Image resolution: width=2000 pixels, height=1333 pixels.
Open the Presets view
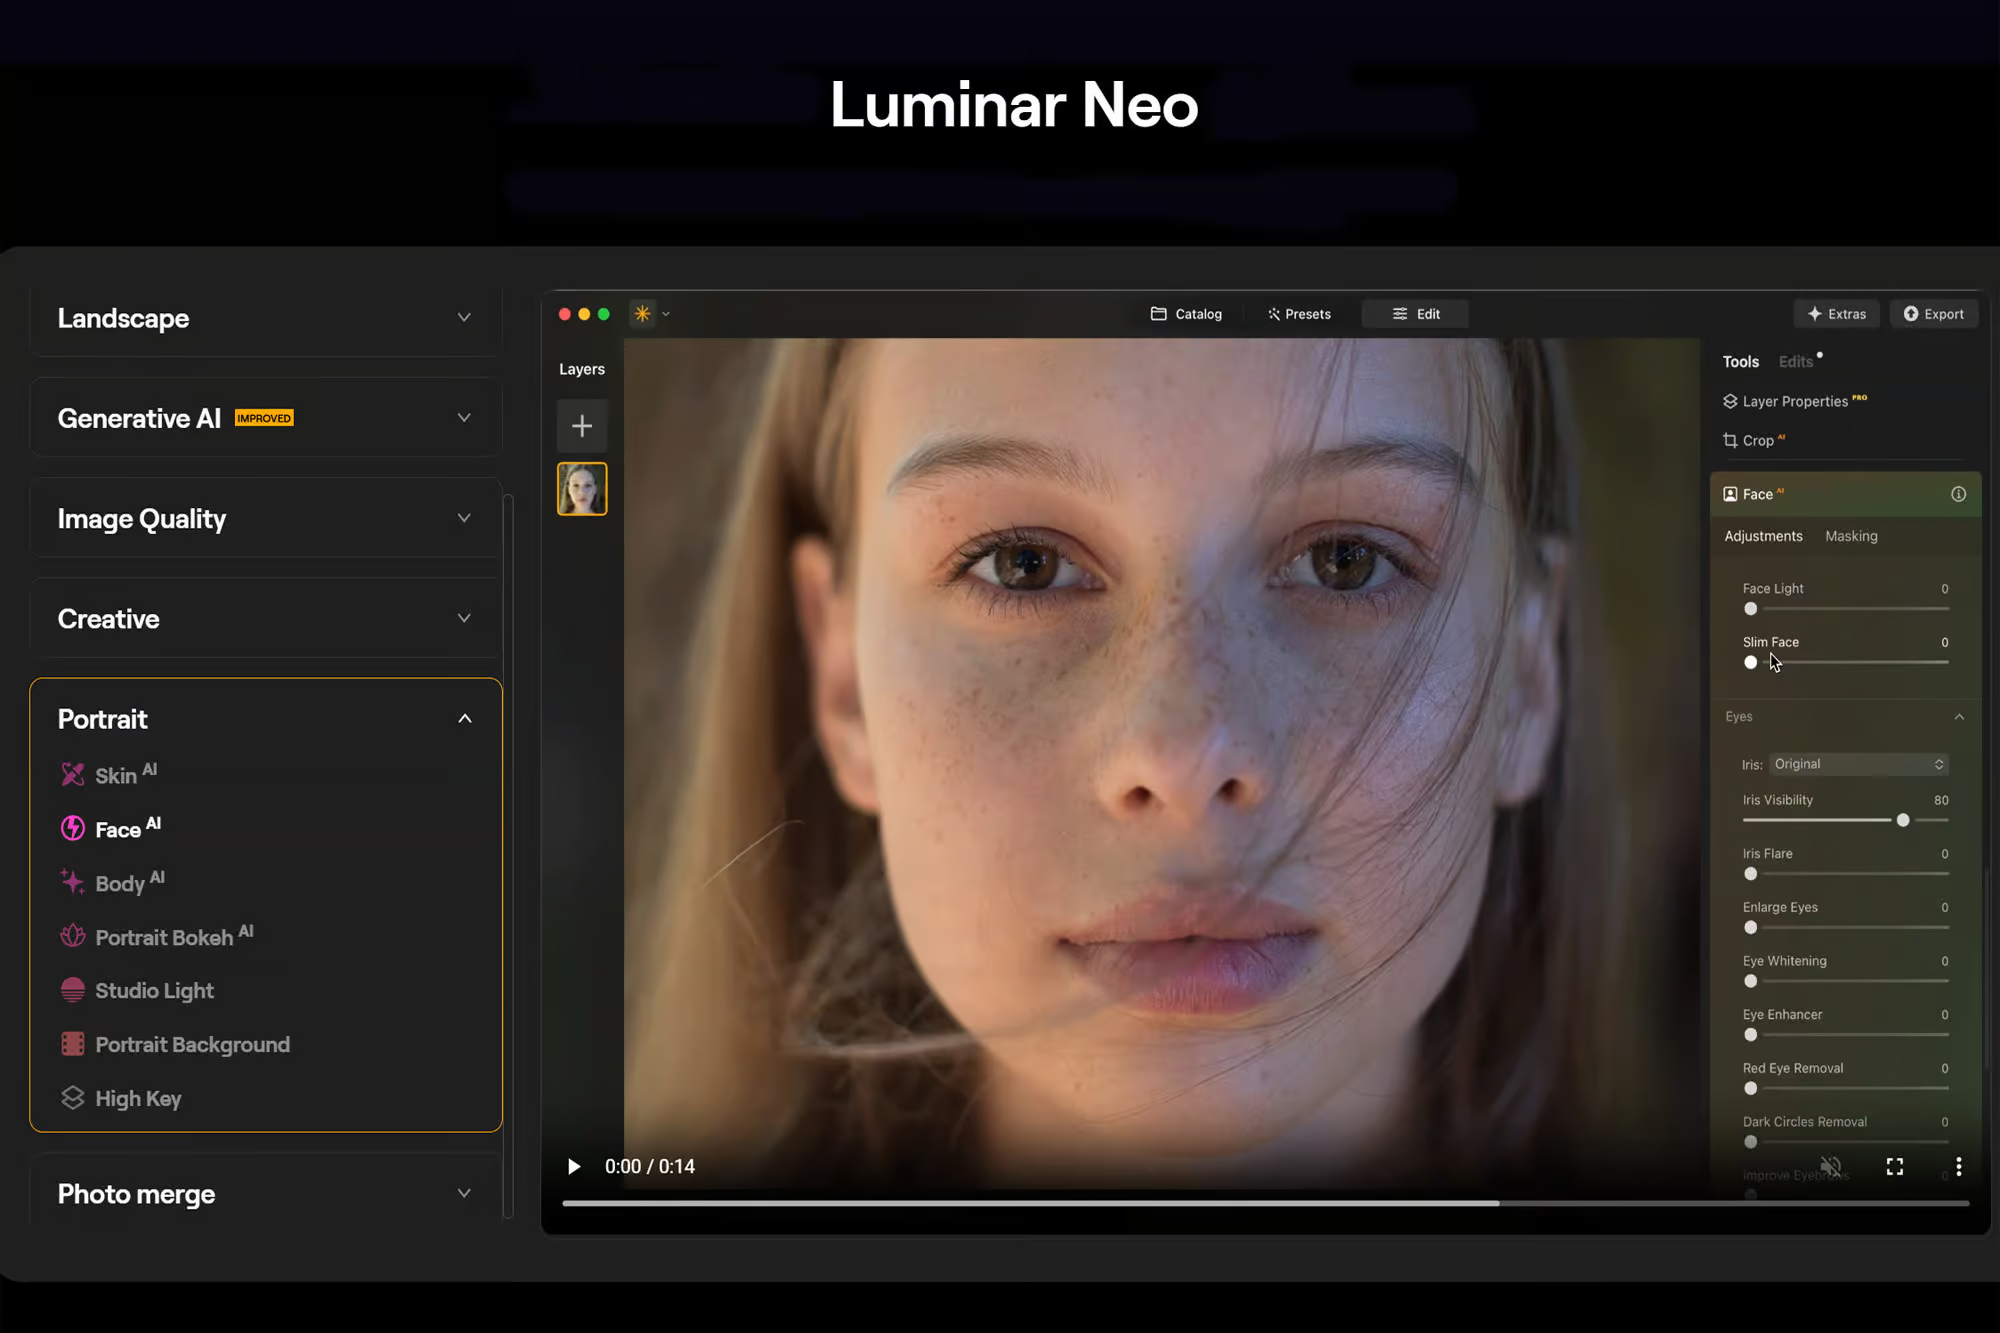pyautogui.click(x=1299, y=313)
